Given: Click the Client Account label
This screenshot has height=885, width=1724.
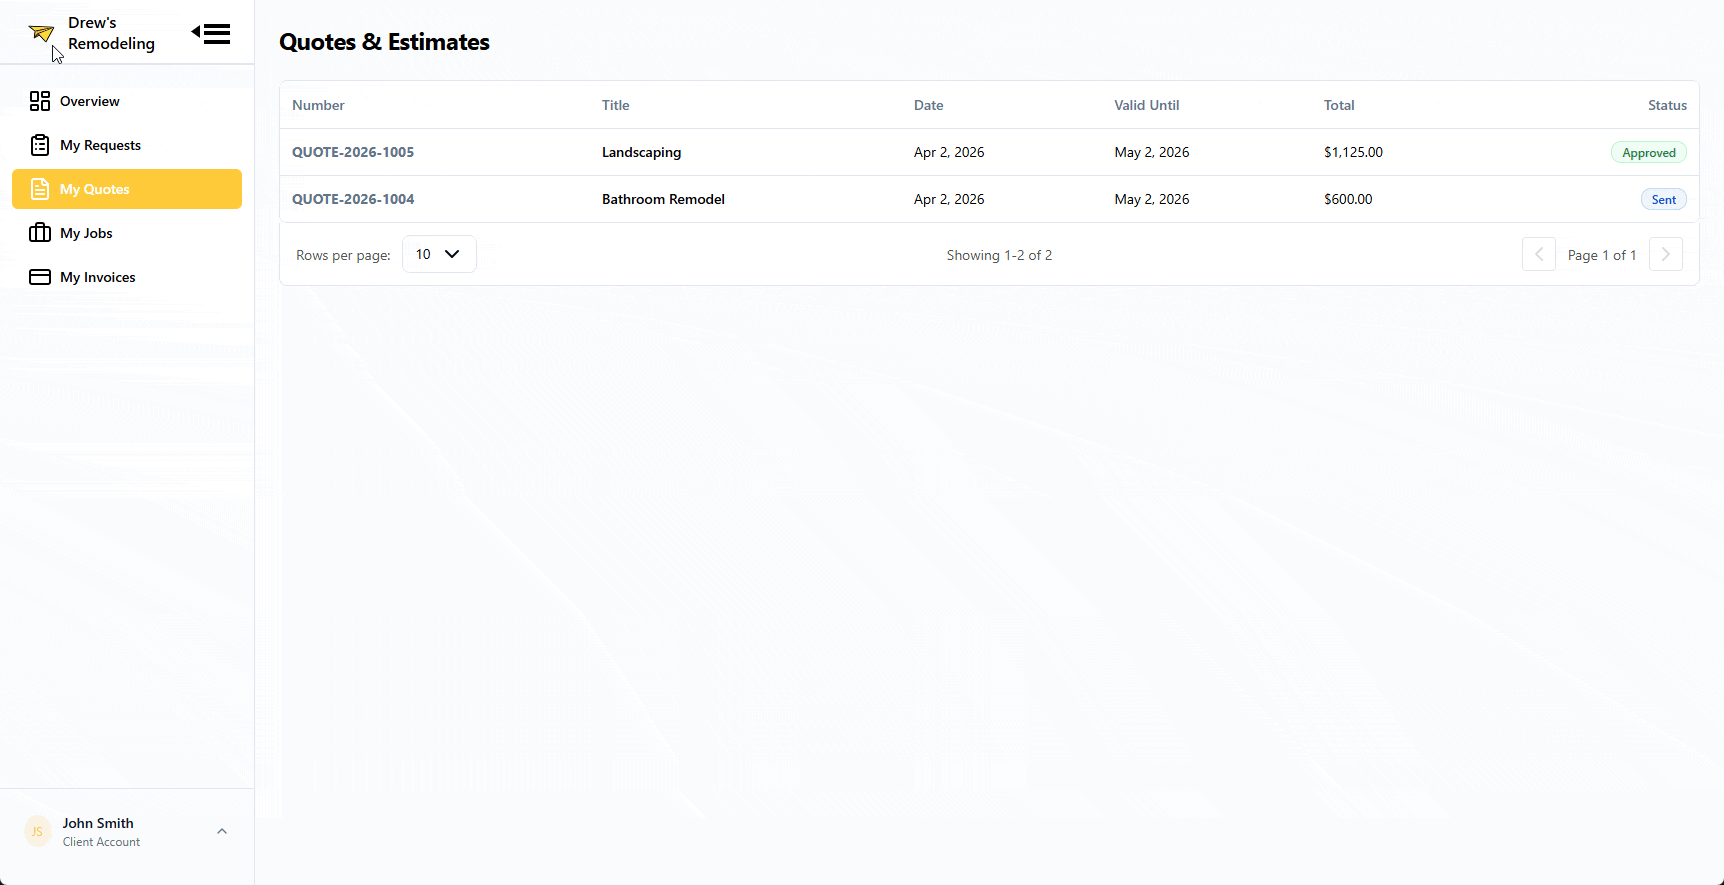Looking at the screenshot, I should pos(101,842).
